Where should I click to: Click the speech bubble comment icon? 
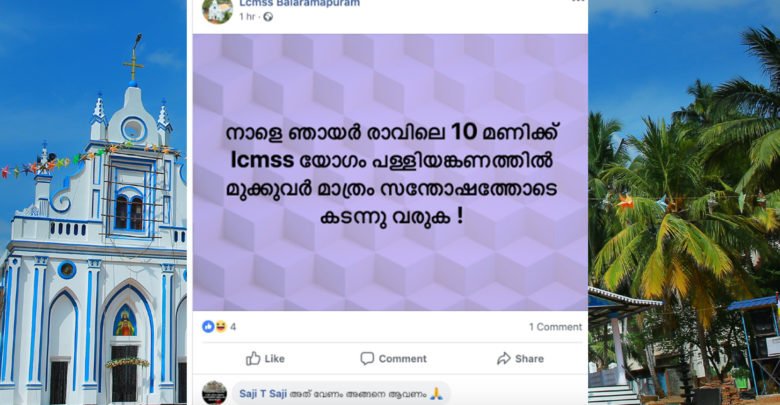tap(367, 358)
